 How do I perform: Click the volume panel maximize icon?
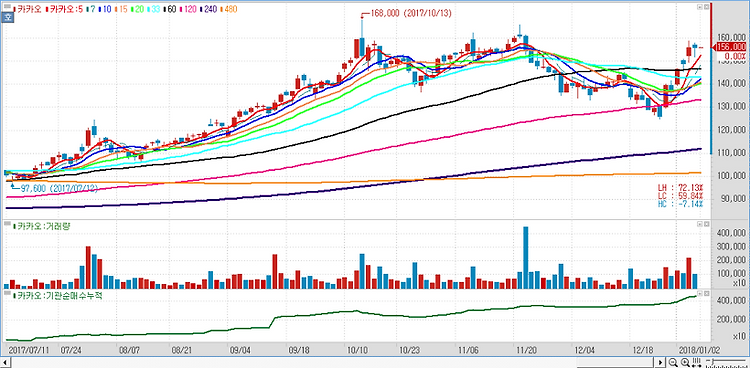click(x=706, y=223)
